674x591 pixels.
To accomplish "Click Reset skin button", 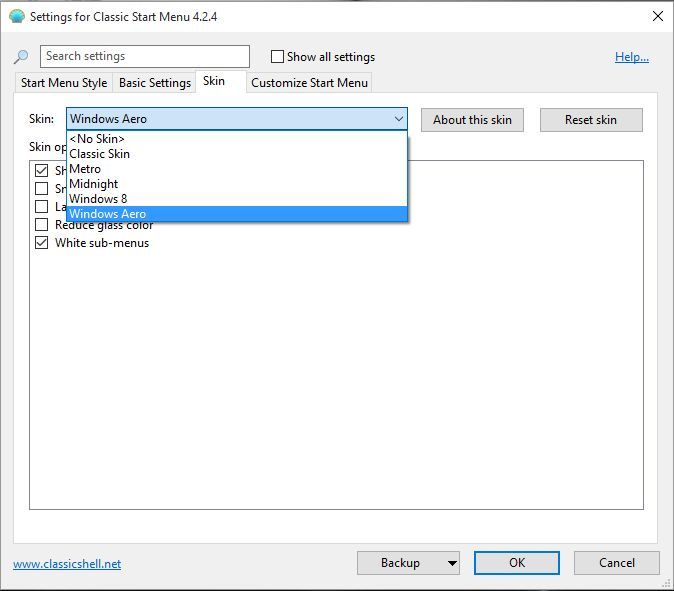I will point(591,120).
